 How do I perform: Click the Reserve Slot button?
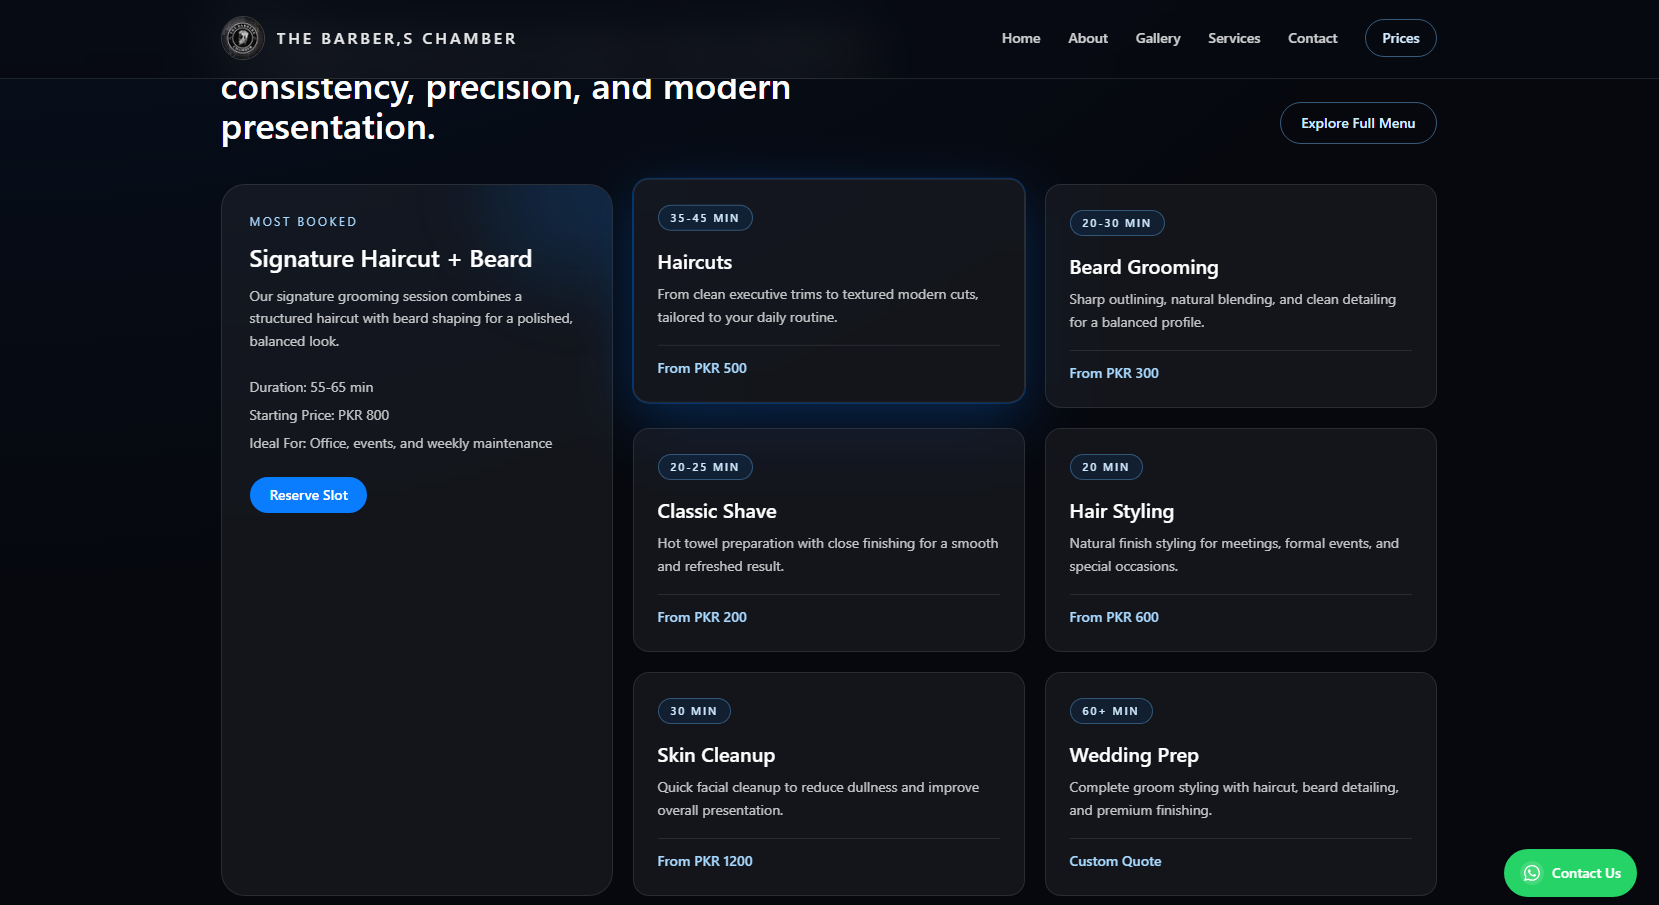pyautogui.click(x=308, y=495)
